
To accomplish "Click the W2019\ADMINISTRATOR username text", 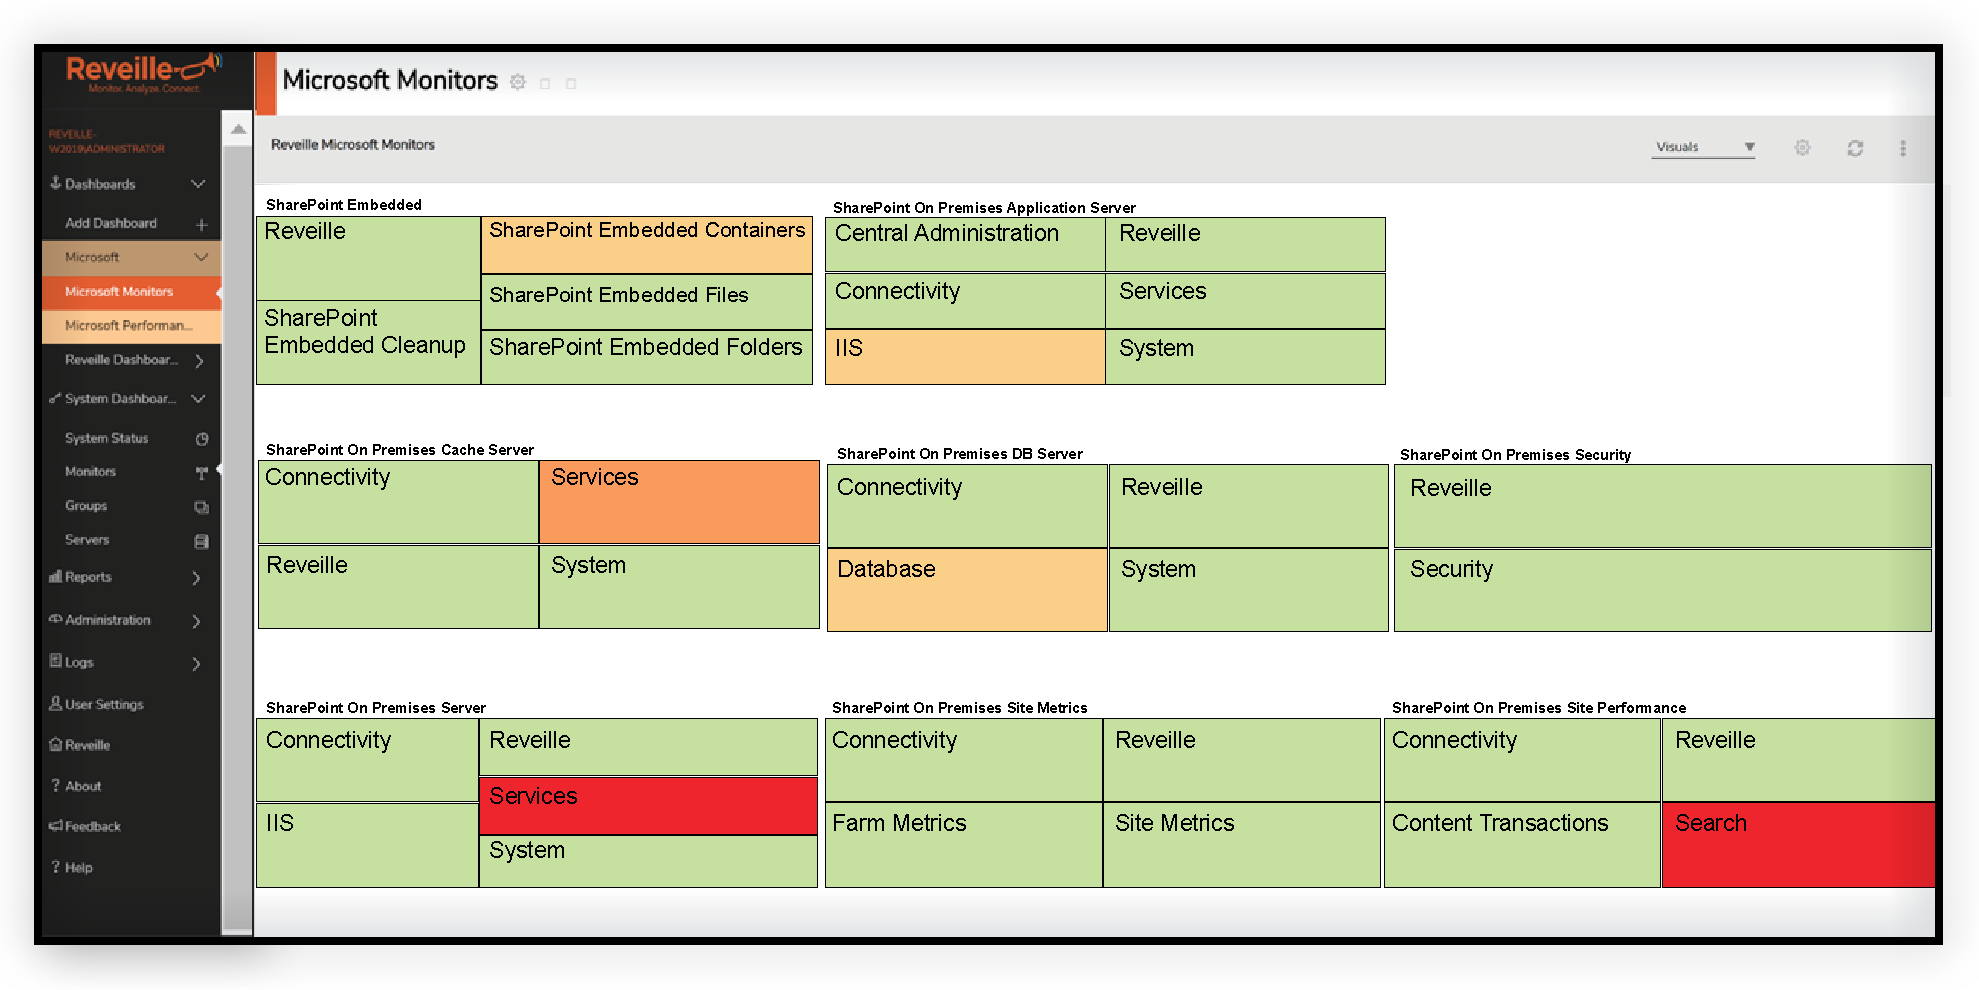I will pos(106,149).
